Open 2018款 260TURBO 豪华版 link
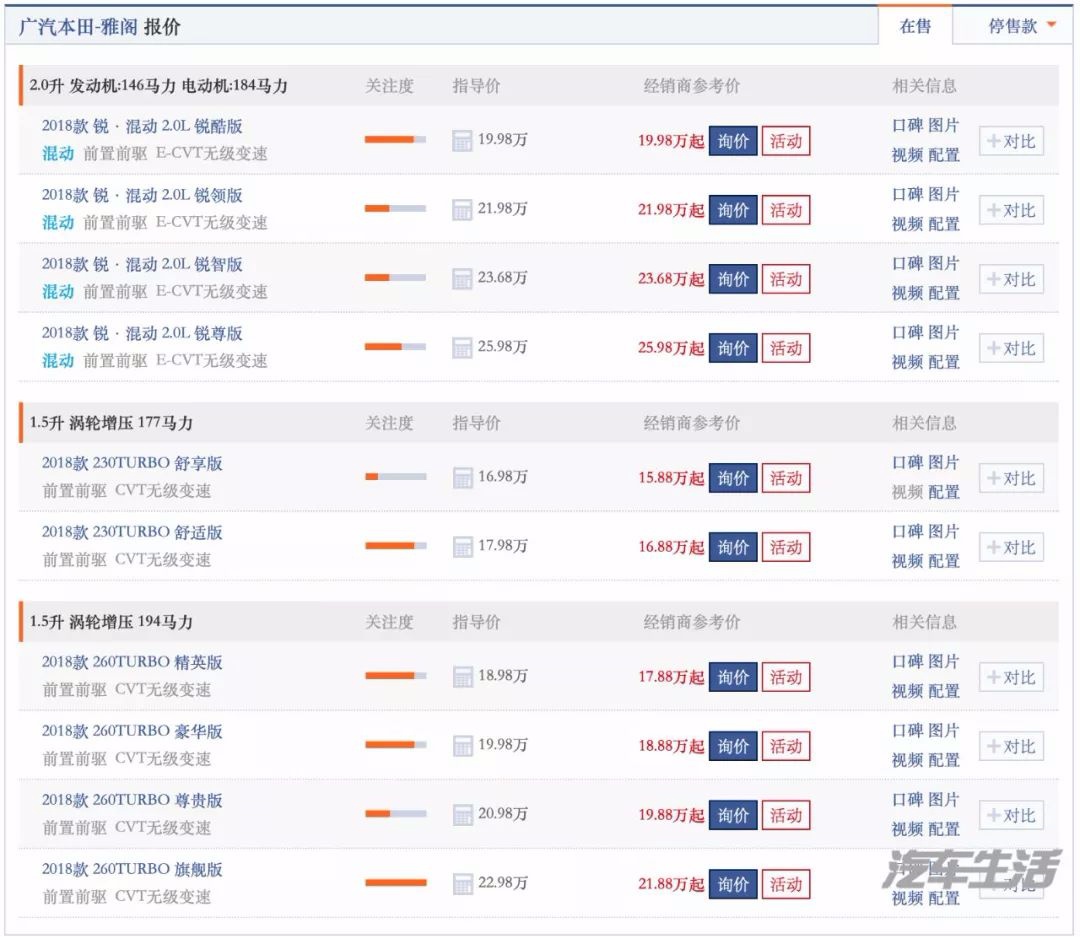 pos(132,731)
